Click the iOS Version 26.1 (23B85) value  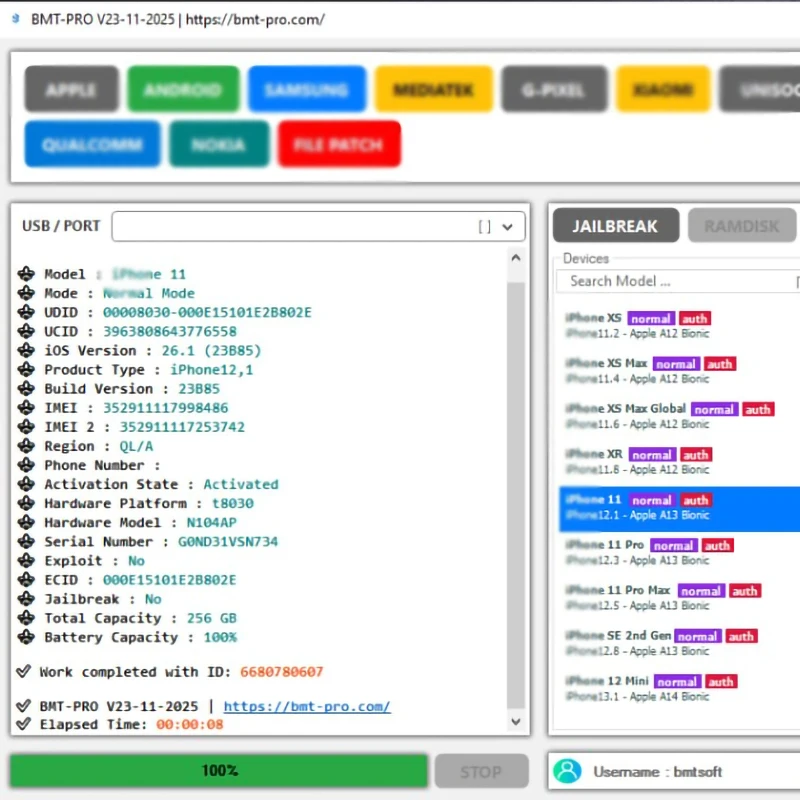(211, 351)
